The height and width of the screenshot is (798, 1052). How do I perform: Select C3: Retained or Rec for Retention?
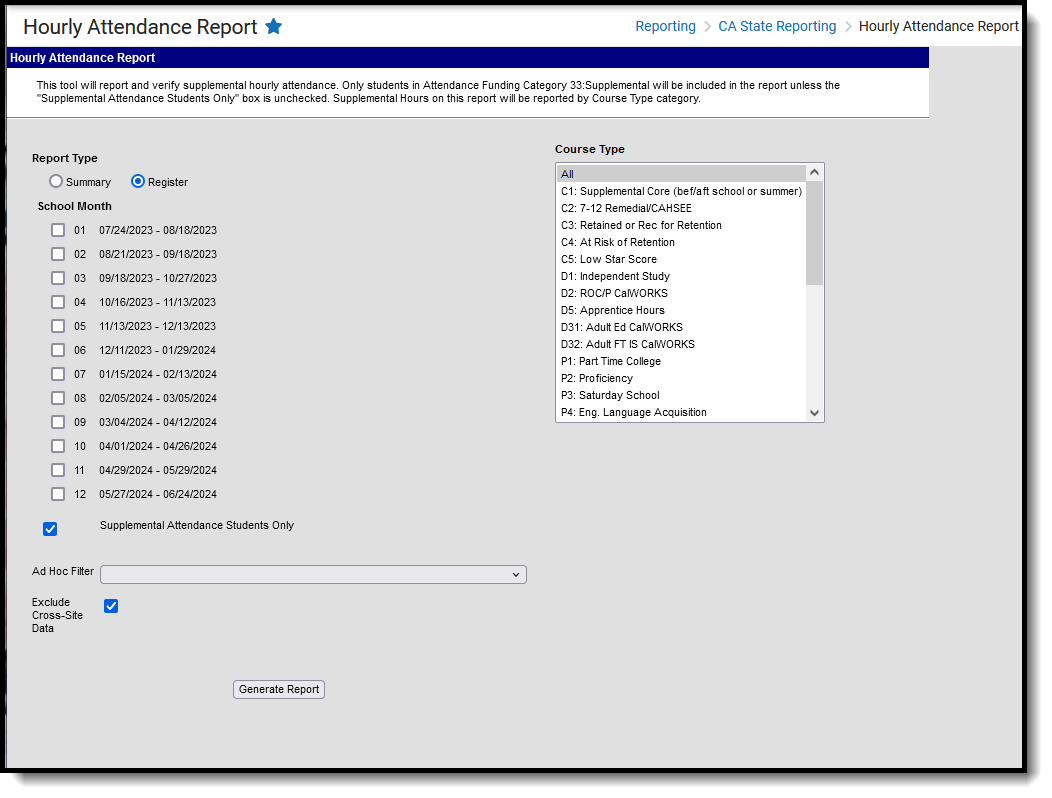681,225
